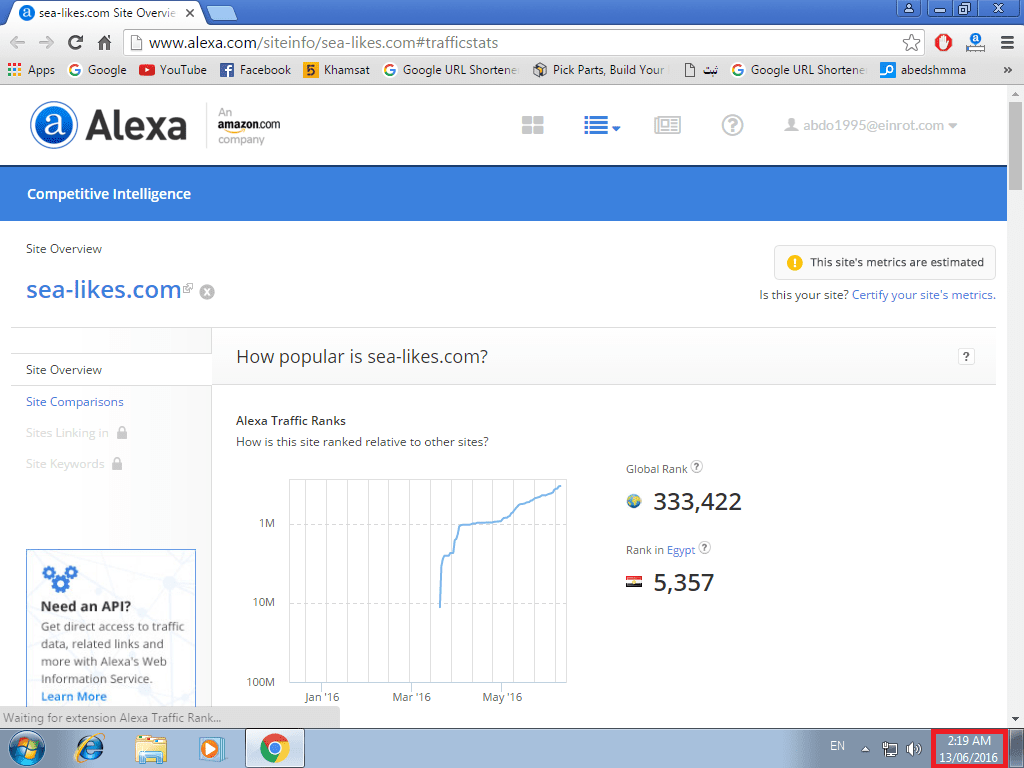Click Certify your site's metrics link
The width and height of the screenshot is (1024, 768).
(922, 295)
